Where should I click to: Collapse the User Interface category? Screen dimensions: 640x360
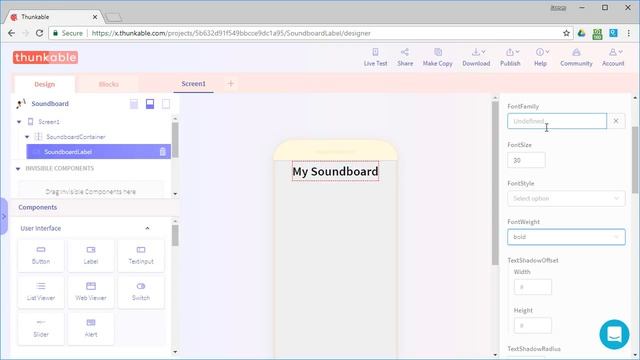point(147,228)
